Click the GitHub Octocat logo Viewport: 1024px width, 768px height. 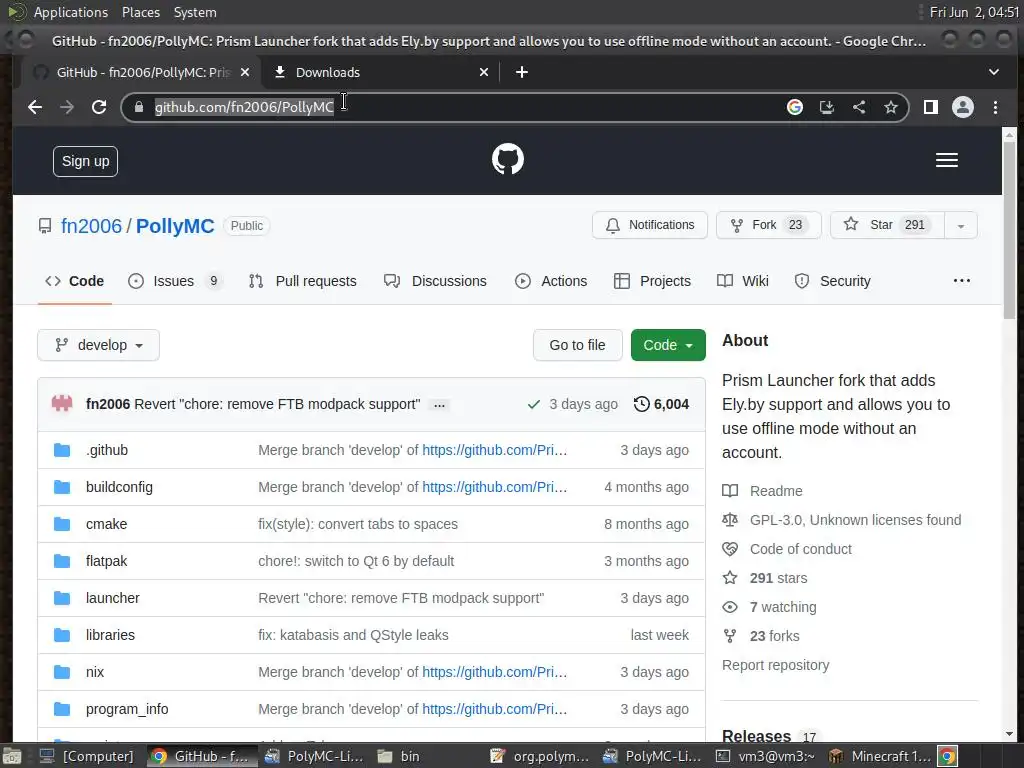point(507,159)
